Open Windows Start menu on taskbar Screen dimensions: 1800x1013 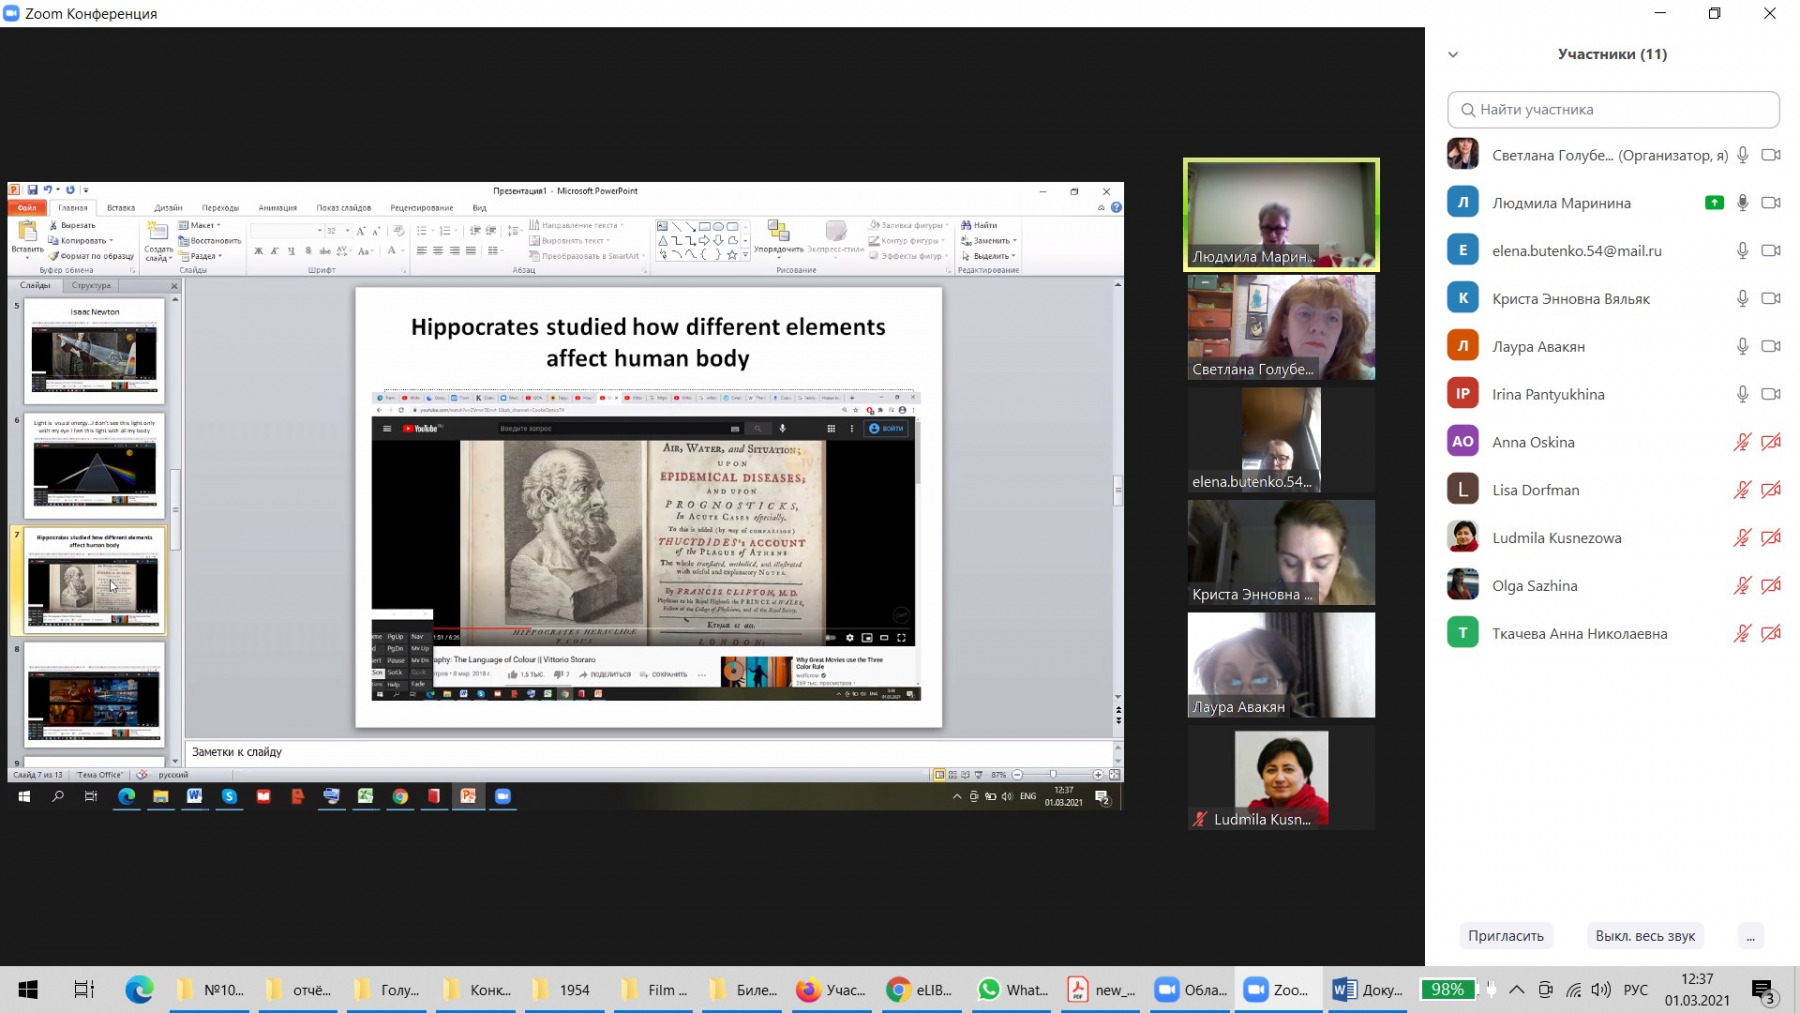(28, 990)
